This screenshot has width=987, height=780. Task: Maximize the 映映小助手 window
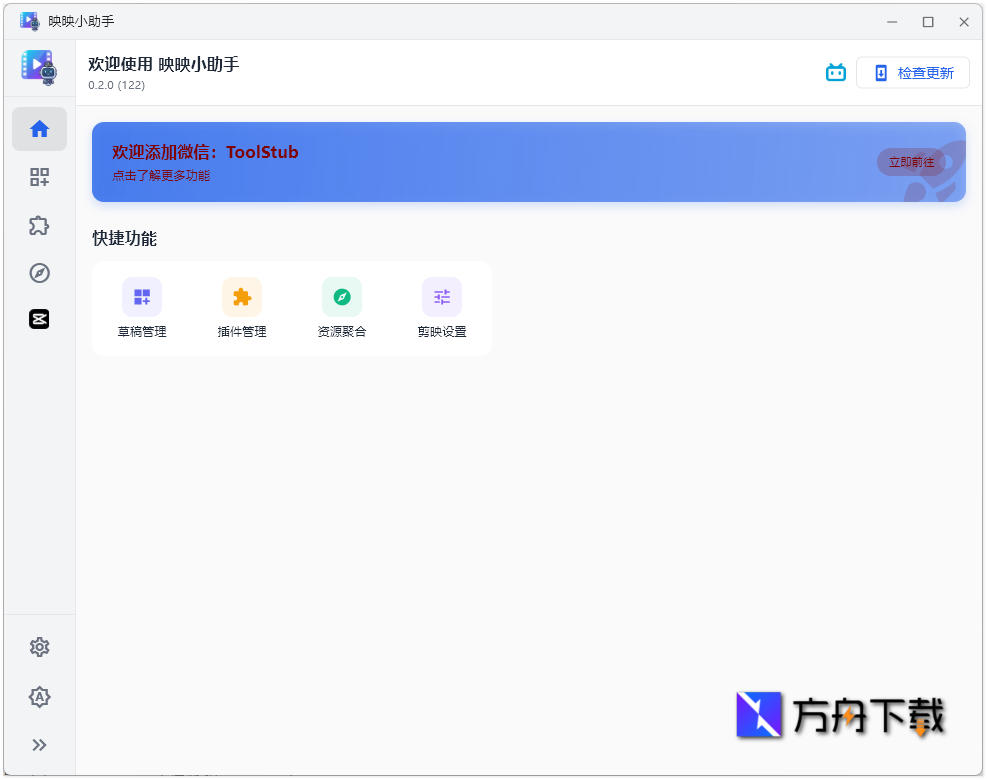pos(928,22)
